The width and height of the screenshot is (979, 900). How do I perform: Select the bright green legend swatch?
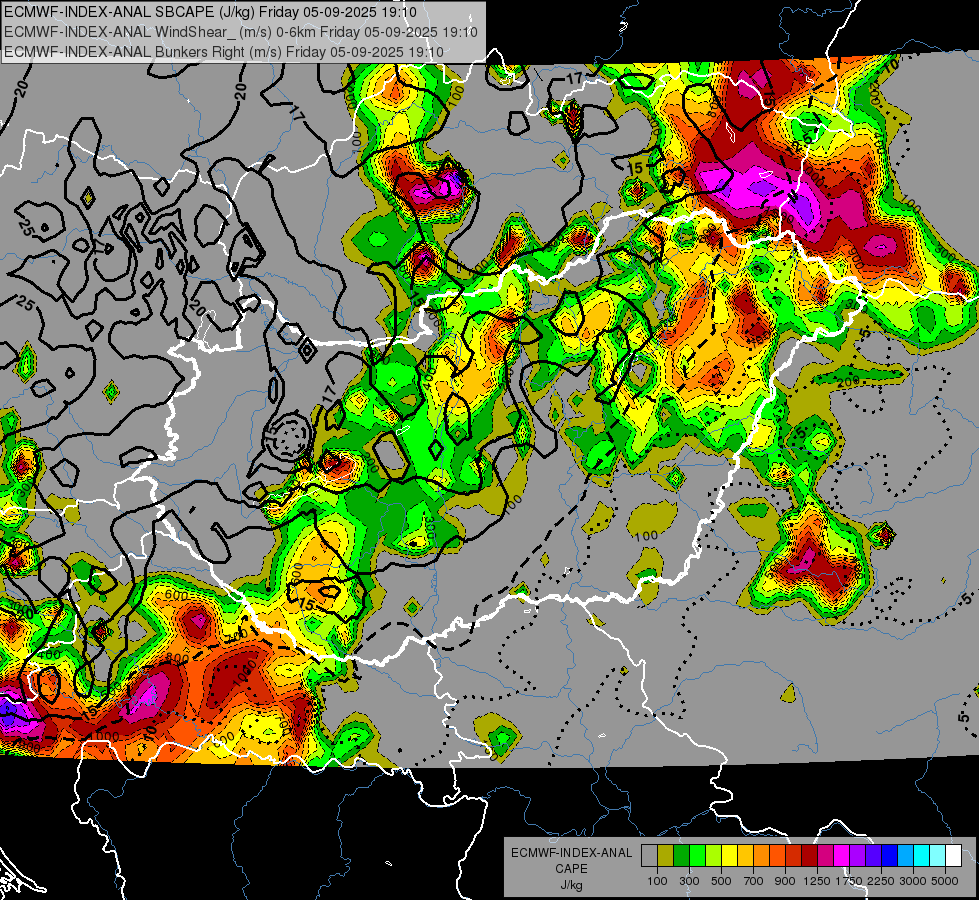697,856
